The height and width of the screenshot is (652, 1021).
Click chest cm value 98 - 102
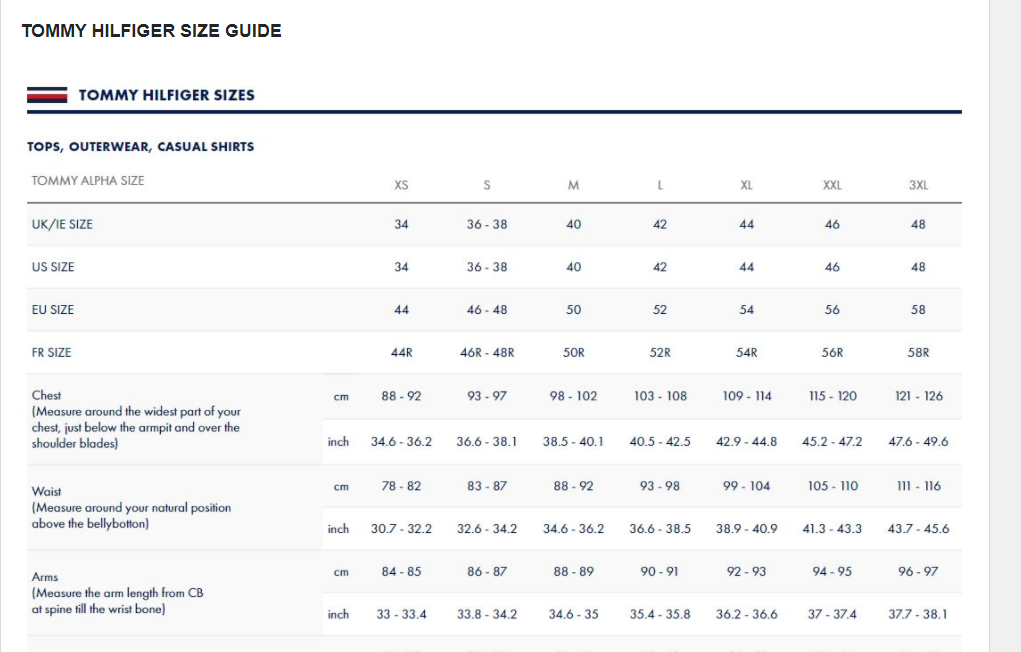tap(573, 396)
